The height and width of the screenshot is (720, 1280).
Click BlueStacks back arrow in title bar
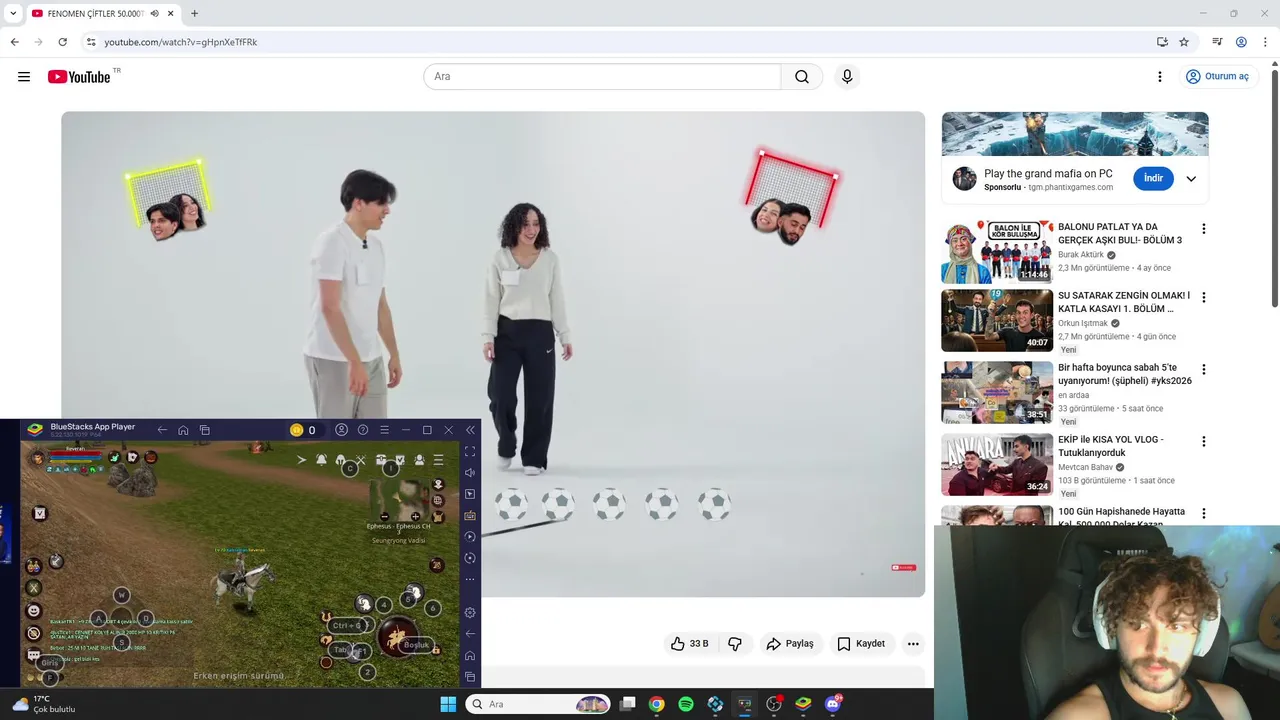162,430
